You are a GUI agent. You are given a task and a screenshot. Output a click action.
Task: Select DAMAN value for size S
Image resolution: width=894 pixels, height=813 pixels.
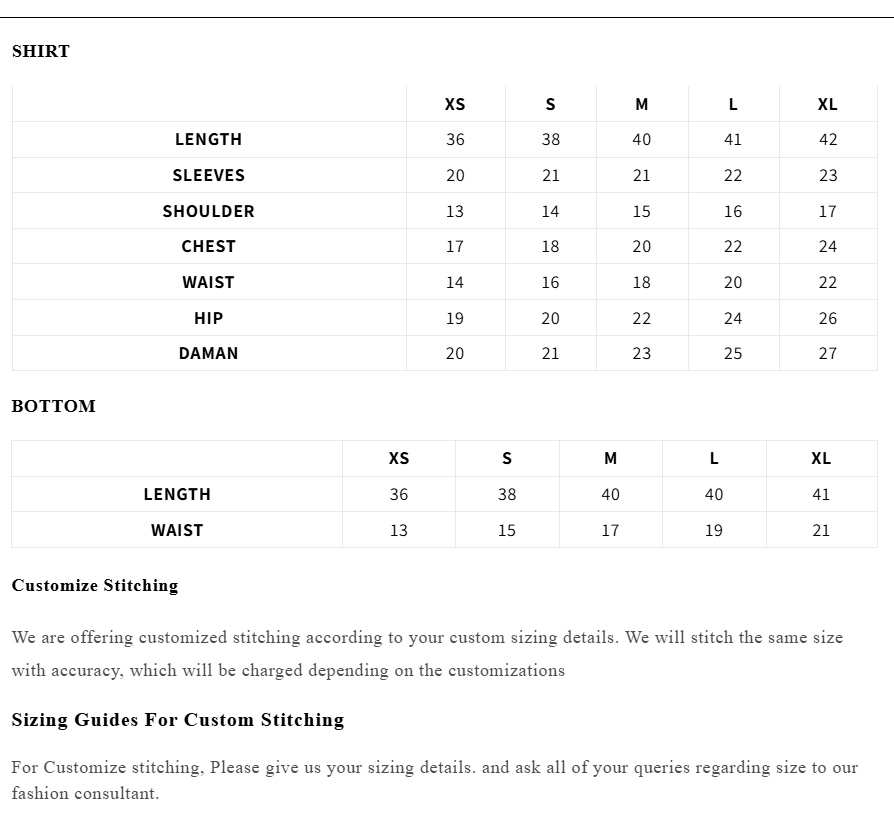tap(551, 353)
